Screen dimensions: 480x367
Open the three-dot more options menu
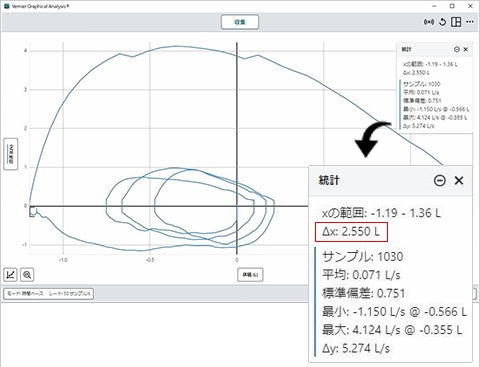(470, 22)
